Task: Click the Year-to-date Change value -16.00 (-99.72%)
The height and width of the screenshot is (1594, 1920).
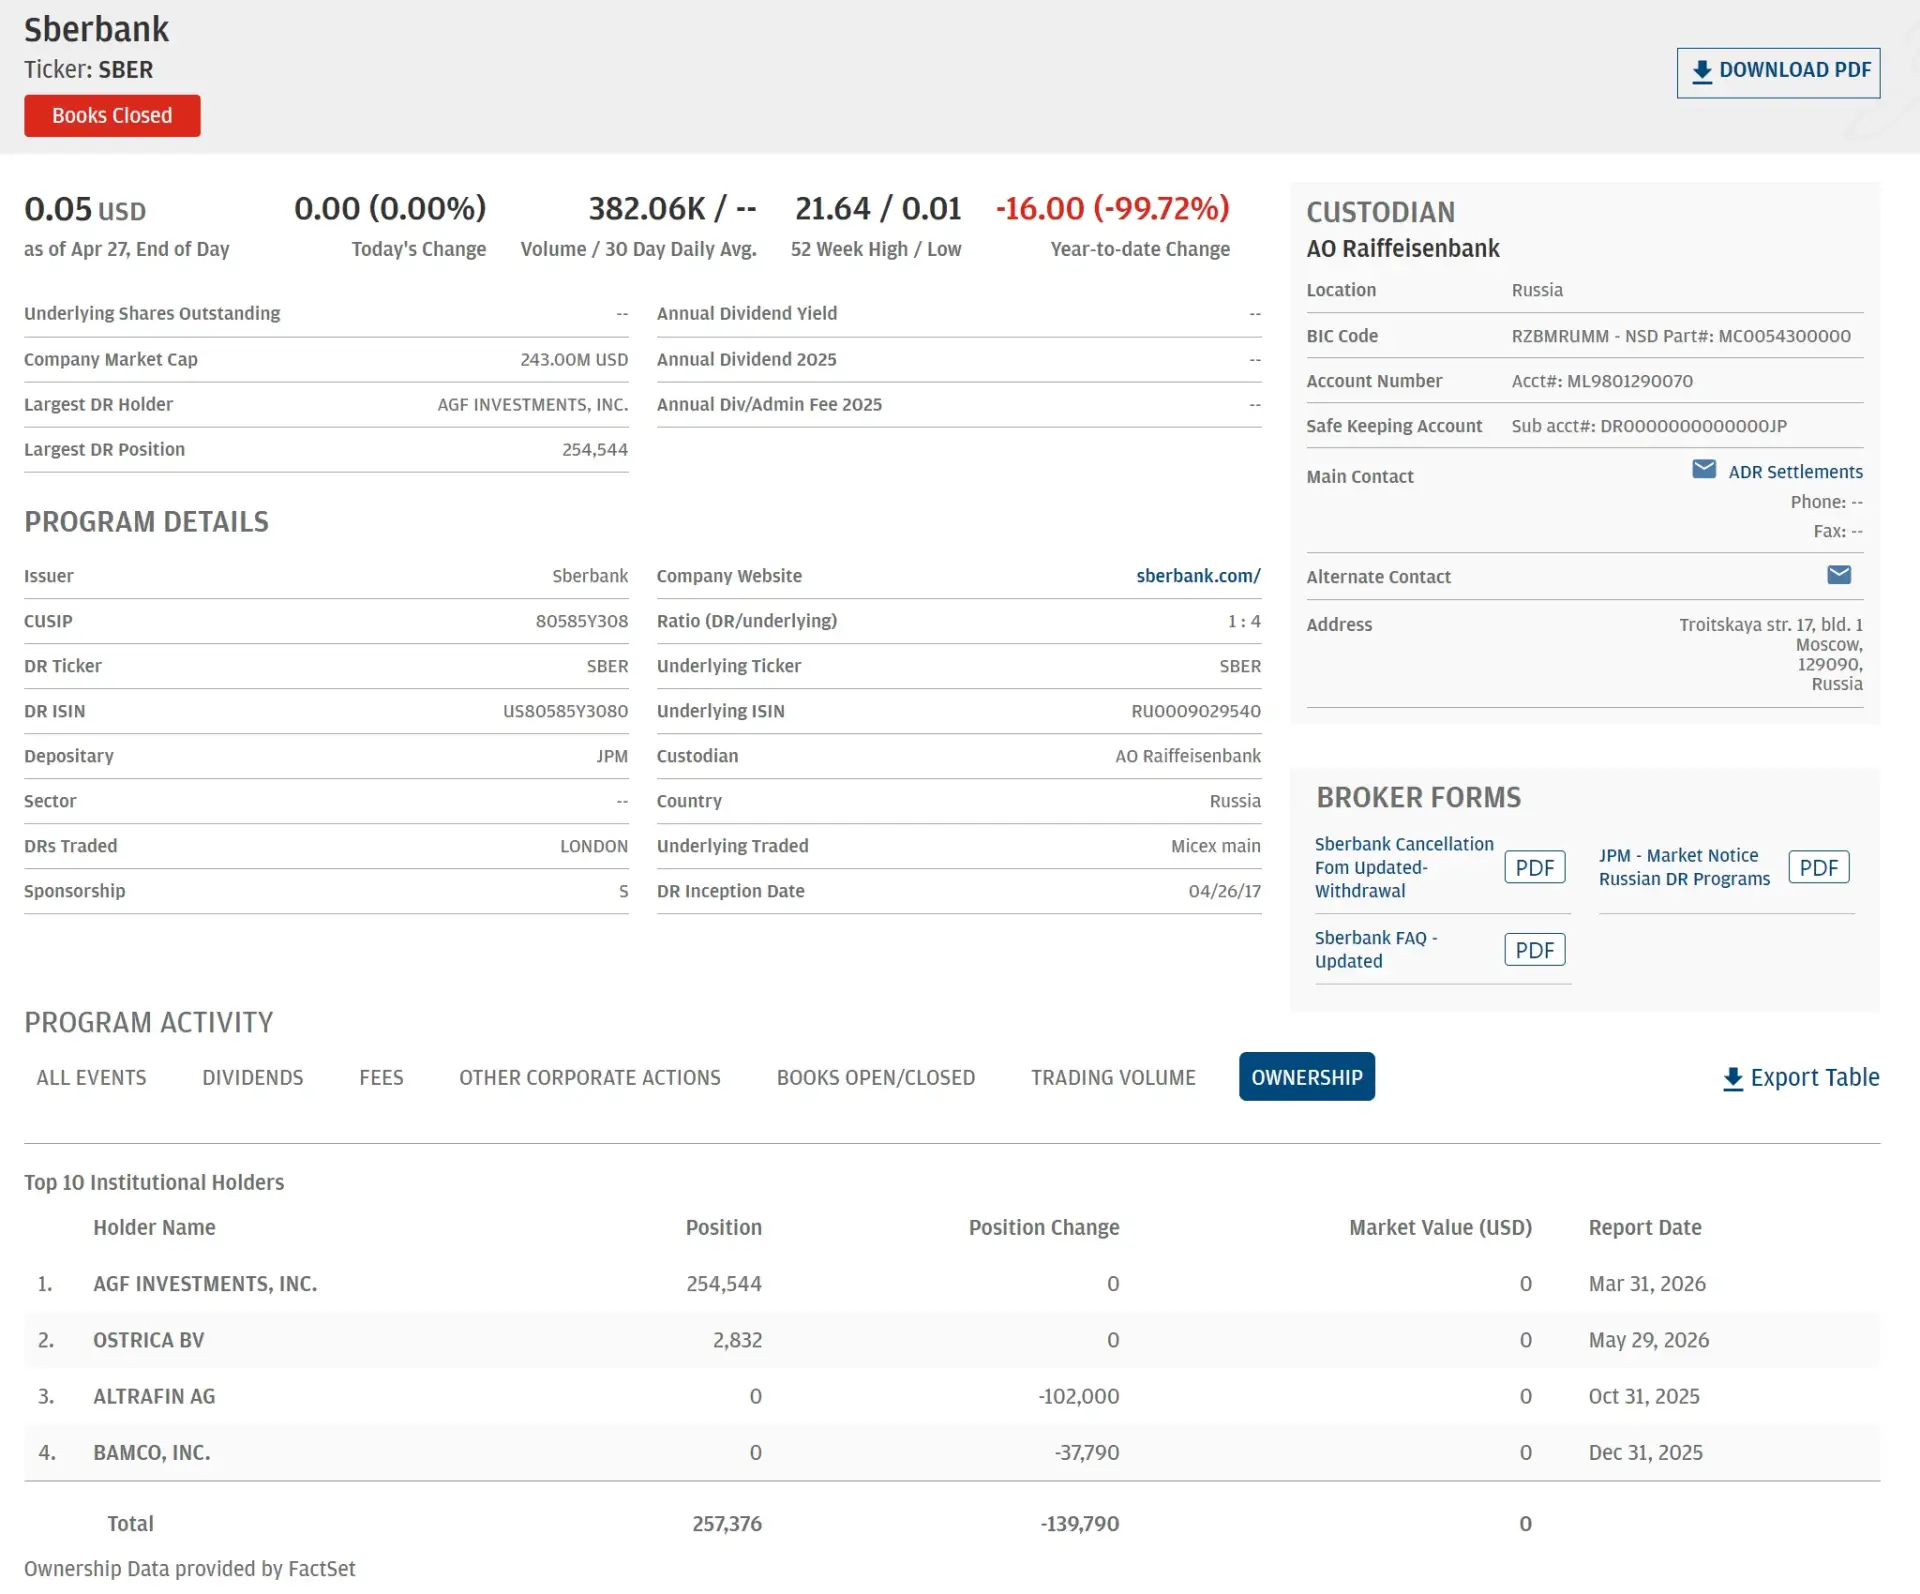Action: pyautogui.click(x=1112, y=209)
